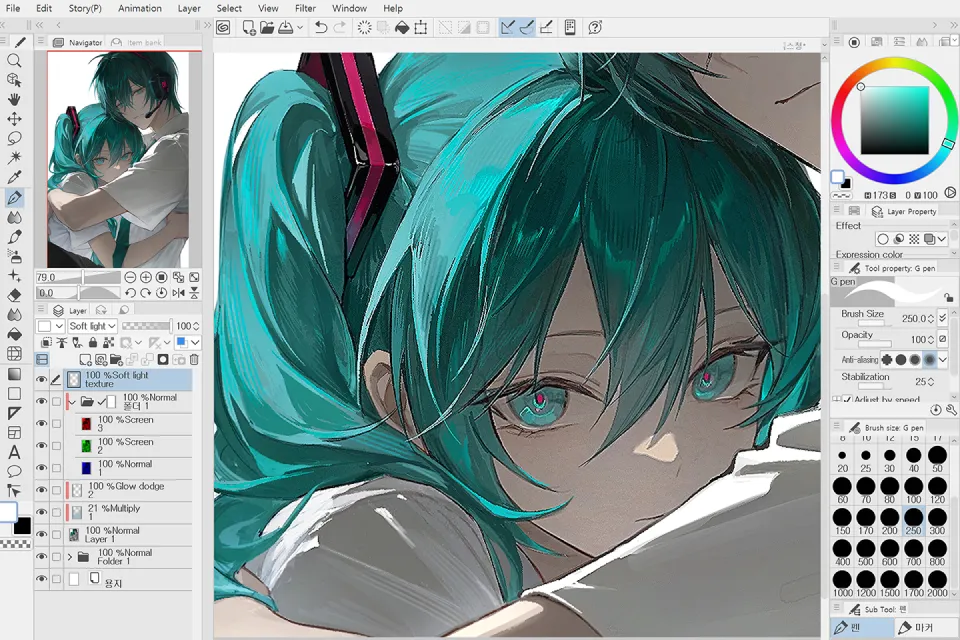This screenshot has height=640, width=960.
Task: Click the zoom out navigator icon
Action: pyautogui.click(x=130, y=277)
